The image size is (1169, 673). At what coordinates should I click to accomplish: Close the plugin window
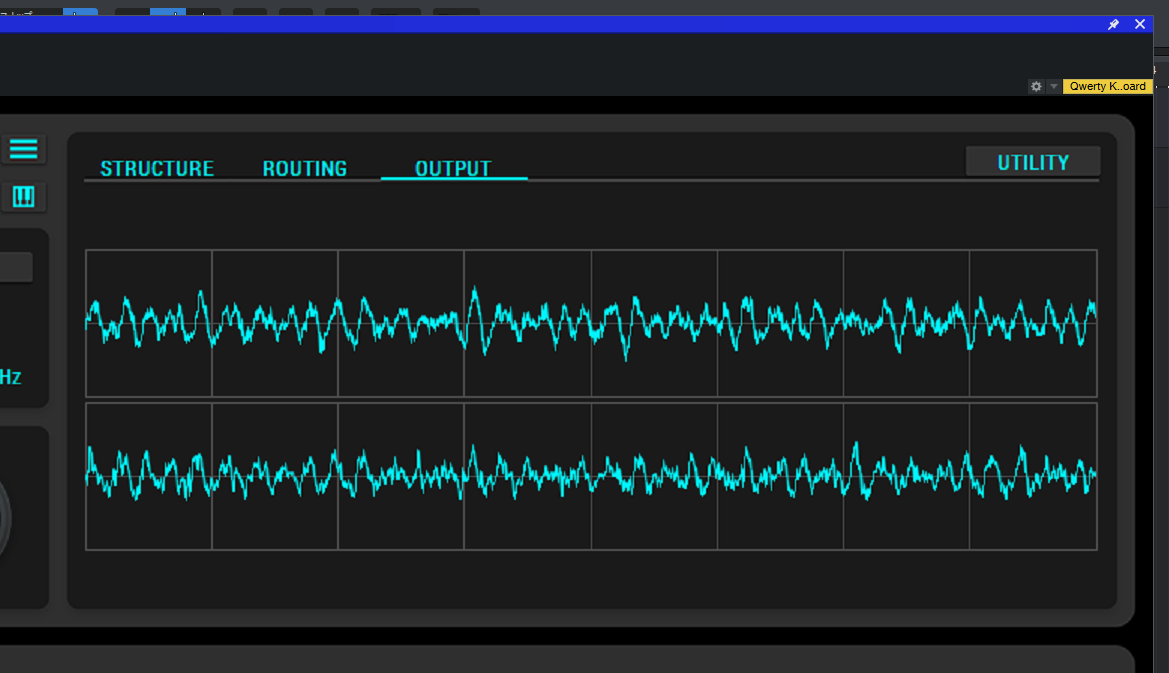(x=1140, y=24)
